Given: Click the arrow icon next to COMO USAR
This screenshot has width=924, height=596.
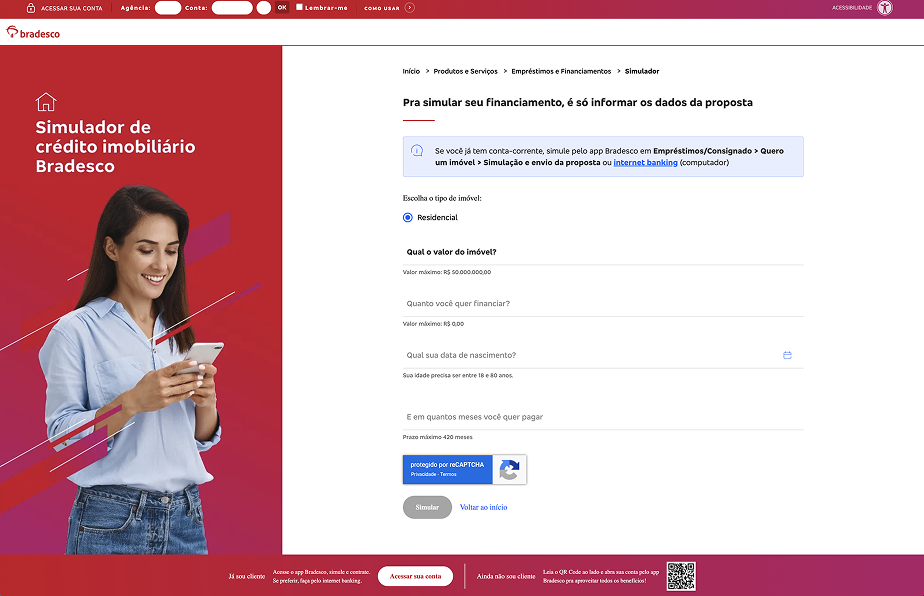Looking at the screenshot, I should (x=410, y=8).
